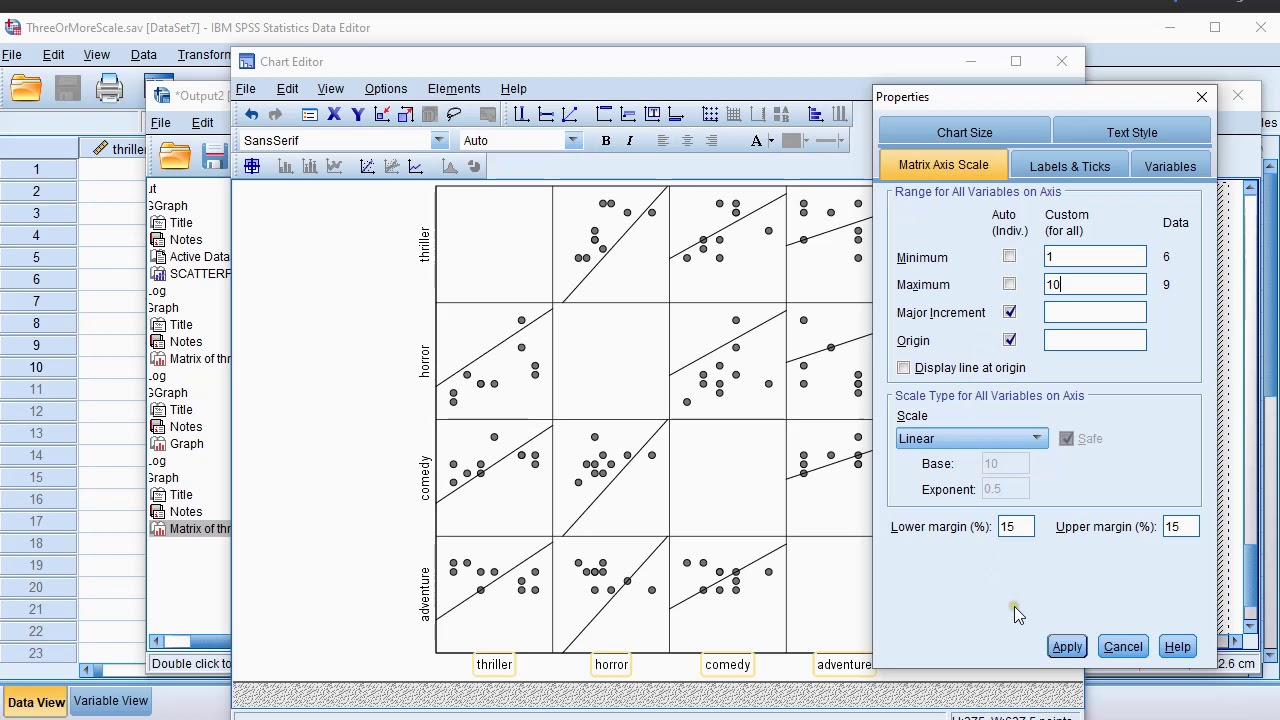The width and height of the screenshot is (1280, 720).
Task: Click the Apply button
Action: point(1067,647)
